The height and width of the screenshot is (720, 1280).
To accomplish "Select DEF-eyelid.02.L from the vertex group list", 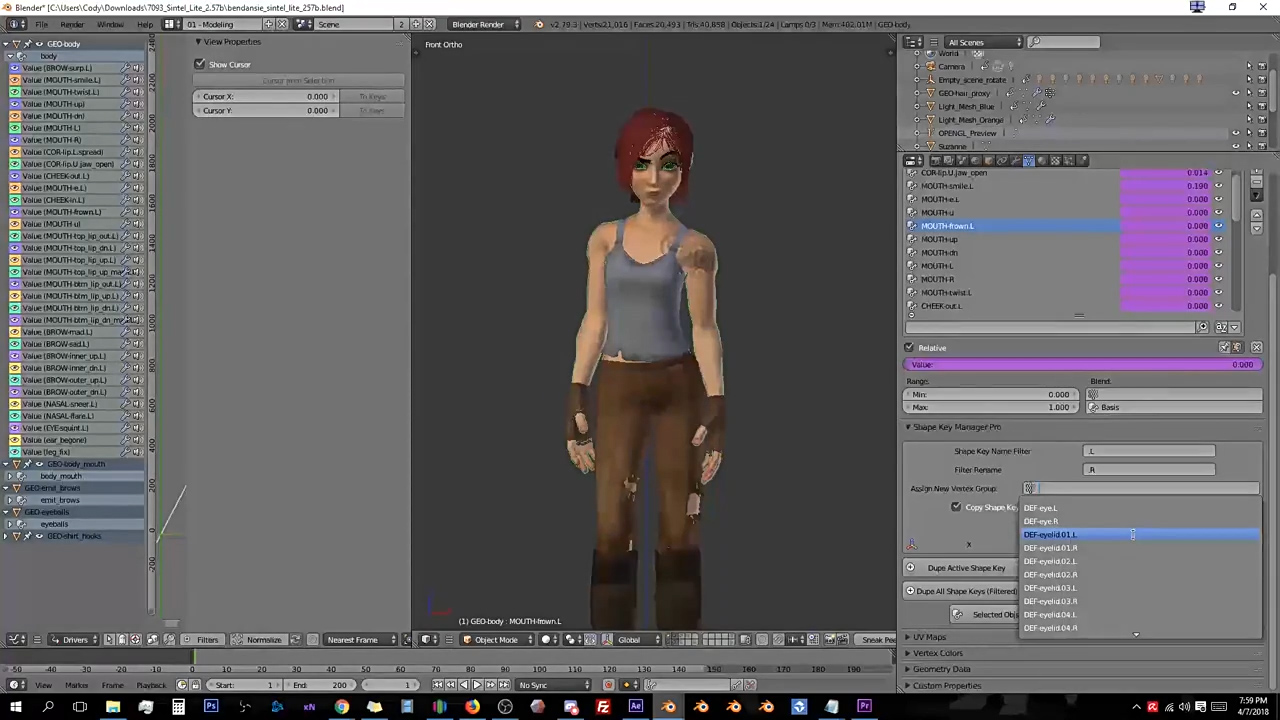I will 1050,561.
